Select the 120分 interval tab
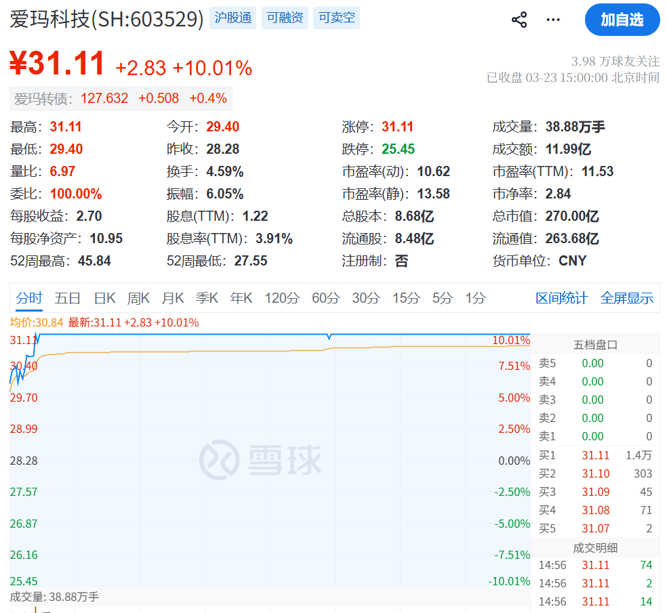Viewport: 667px width, 613px height. [x=282, y=298]
